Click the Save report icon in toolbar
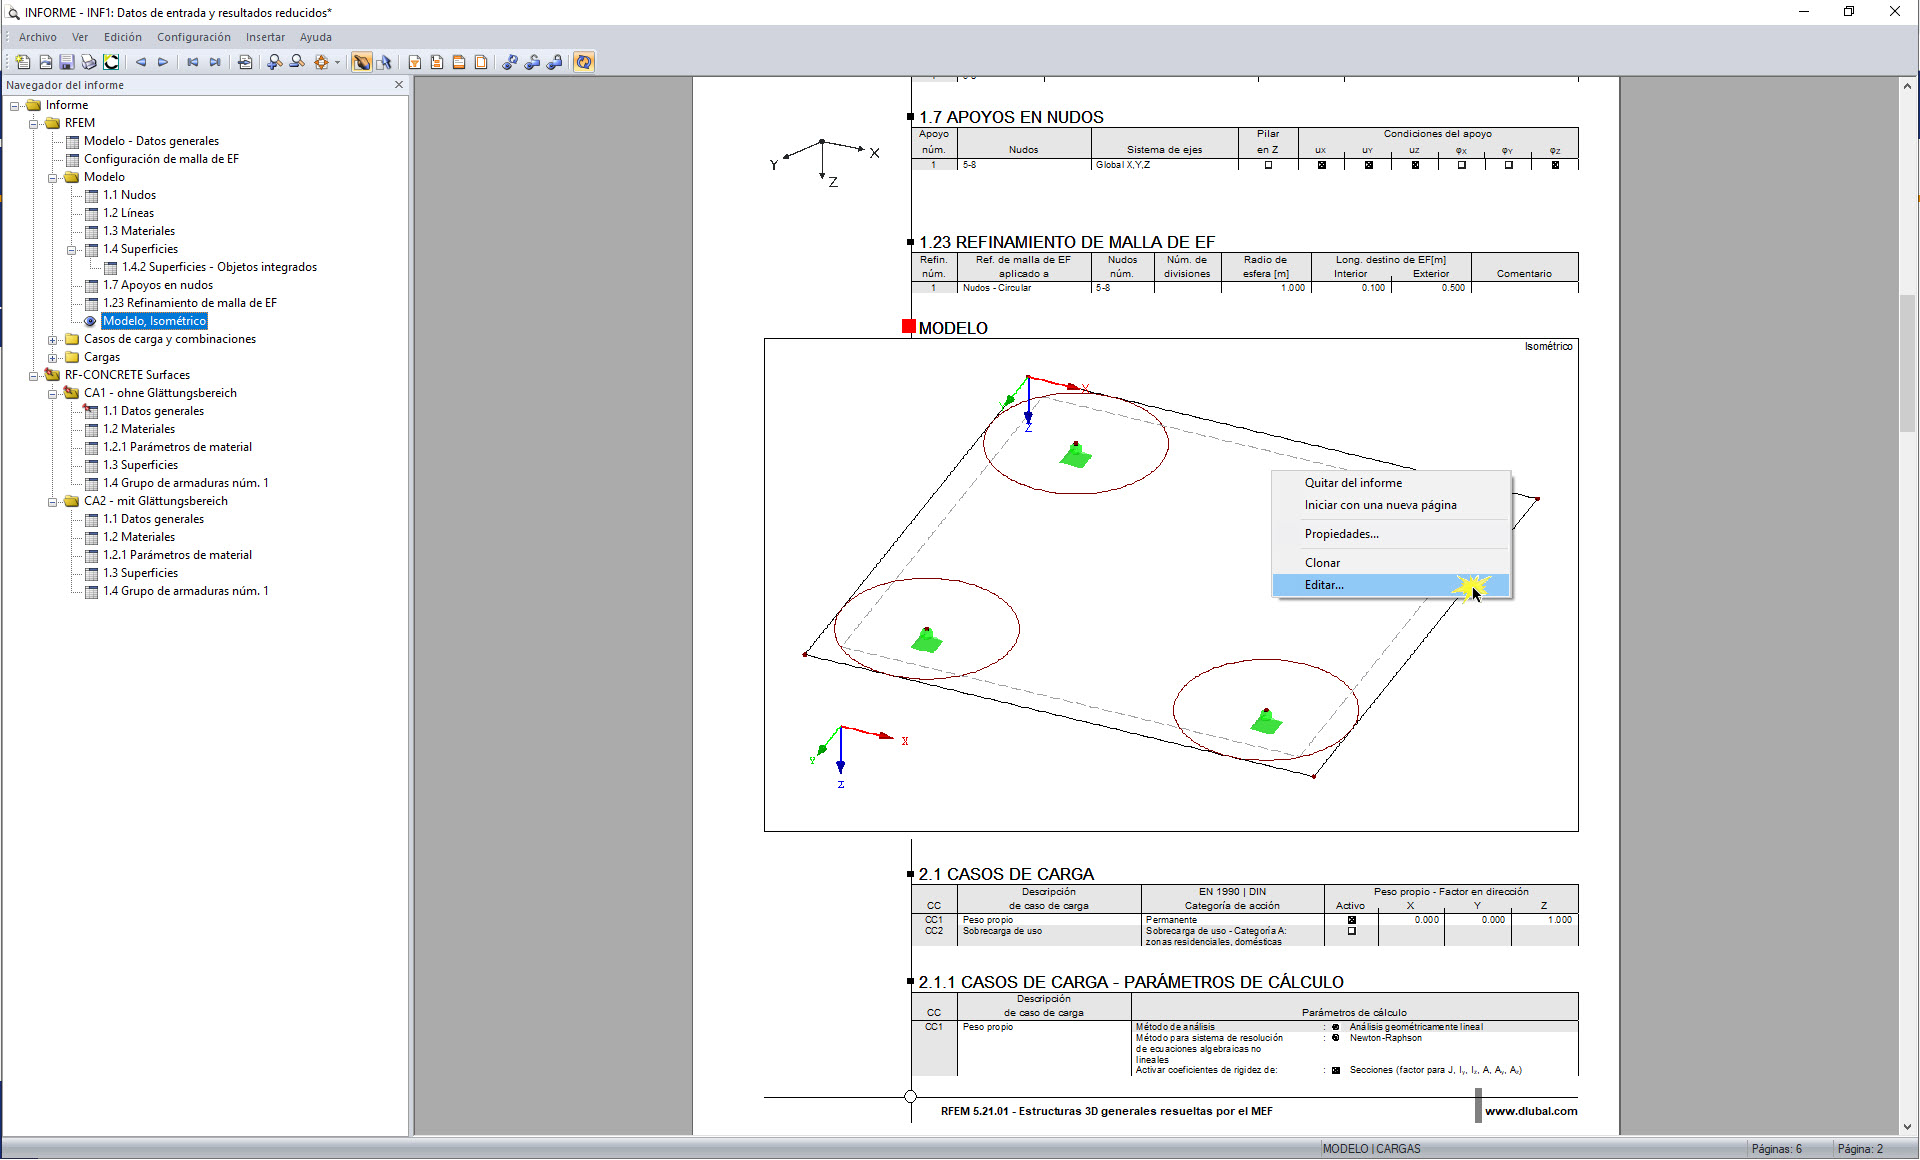This screenshot has height=1160, width=1920. tap(67, 62)
